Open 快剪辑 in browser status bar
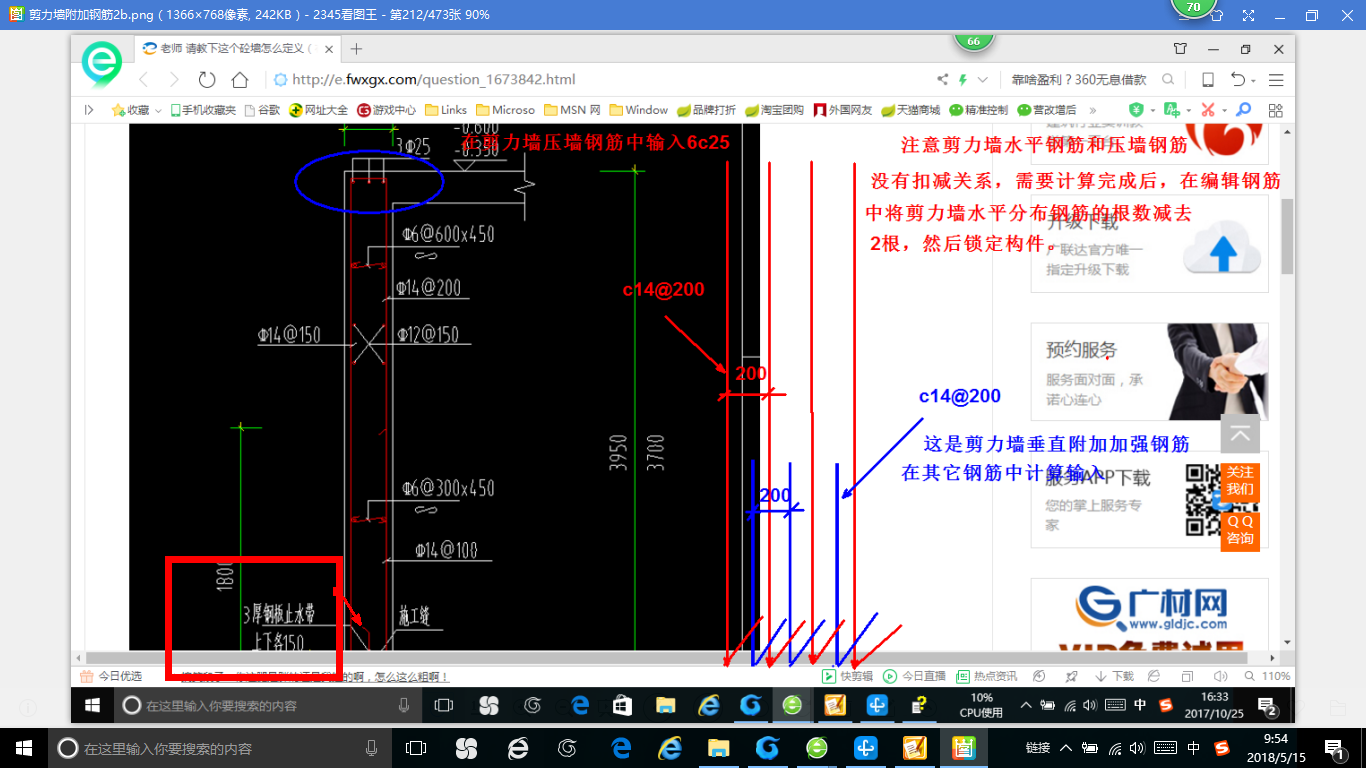This screenshot has height=768, width=1366. 847,676
